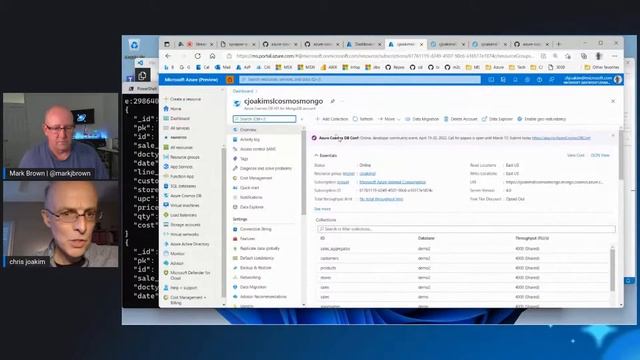Open Dashboard from the Azure left menu
Screen dimensions: 640x360
pyautogui.click(x=180, y=118)
